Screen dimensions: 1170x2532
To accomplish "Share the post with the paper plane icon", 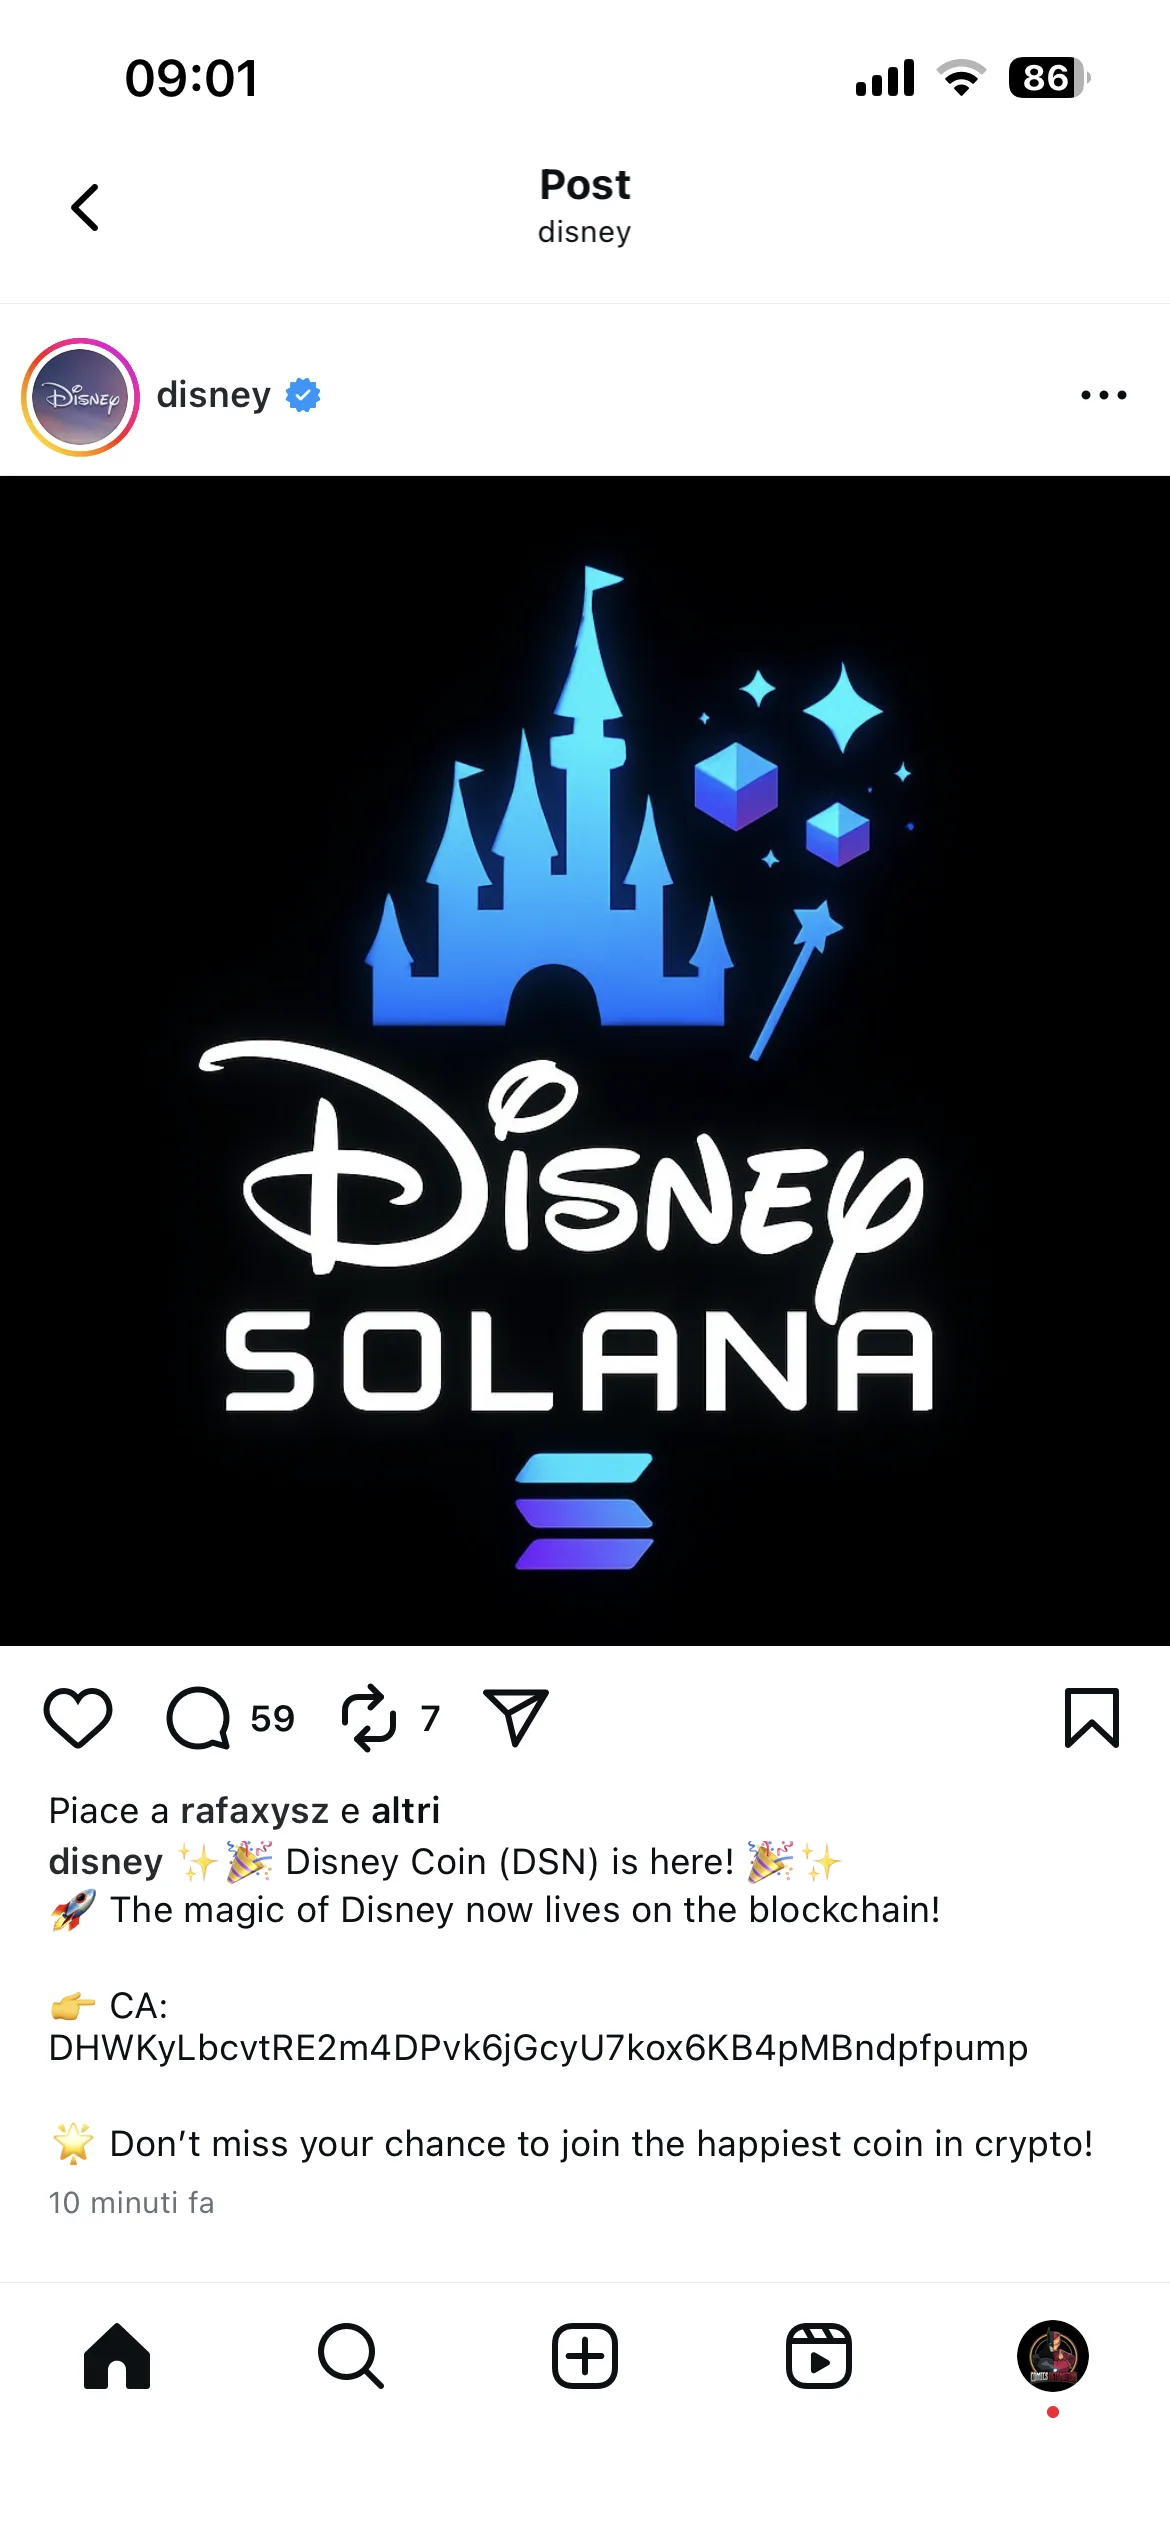I will pyautogui.click(x=516, y=1717).
